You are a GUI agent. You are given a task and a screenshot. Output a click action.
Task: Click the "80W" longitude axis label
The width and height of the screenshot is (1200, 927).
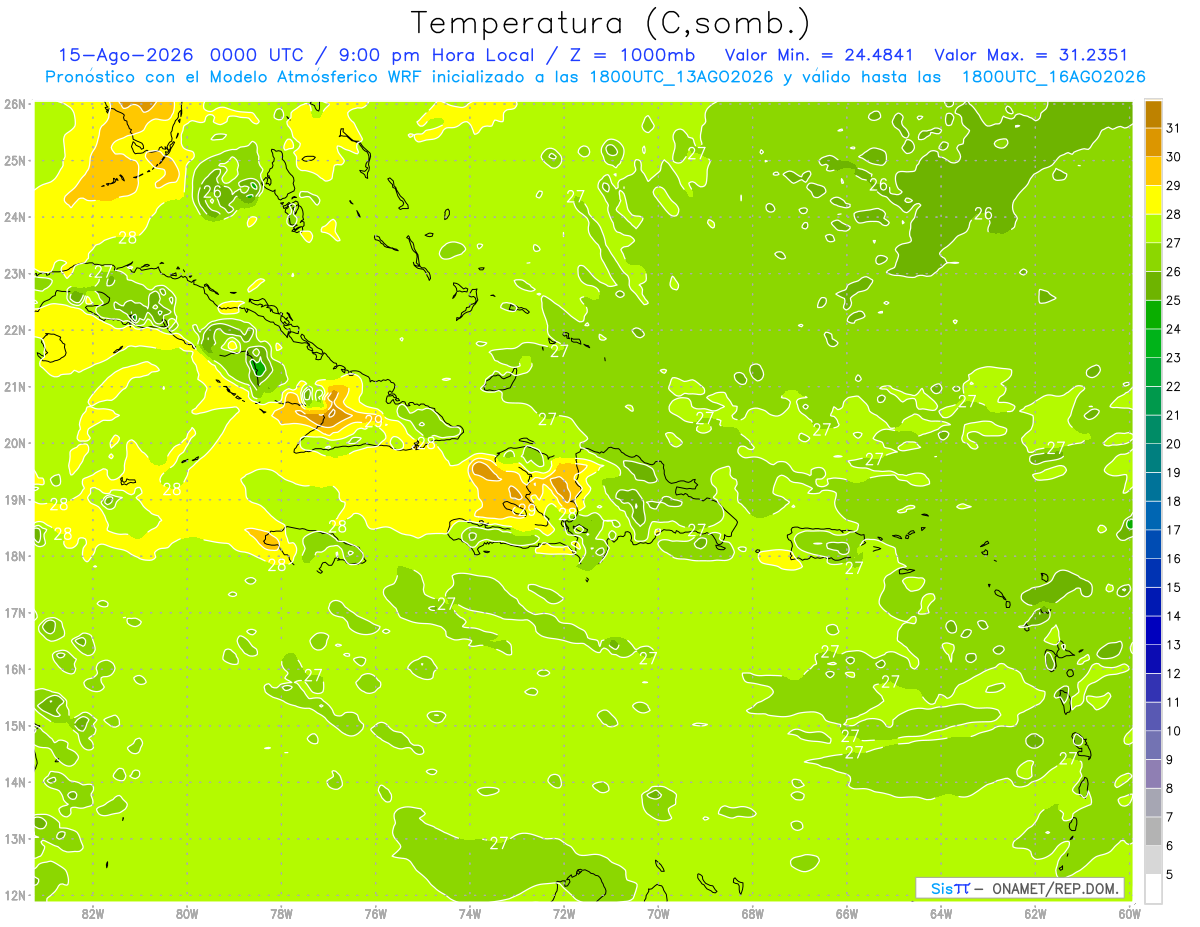(x=186, y=913)
